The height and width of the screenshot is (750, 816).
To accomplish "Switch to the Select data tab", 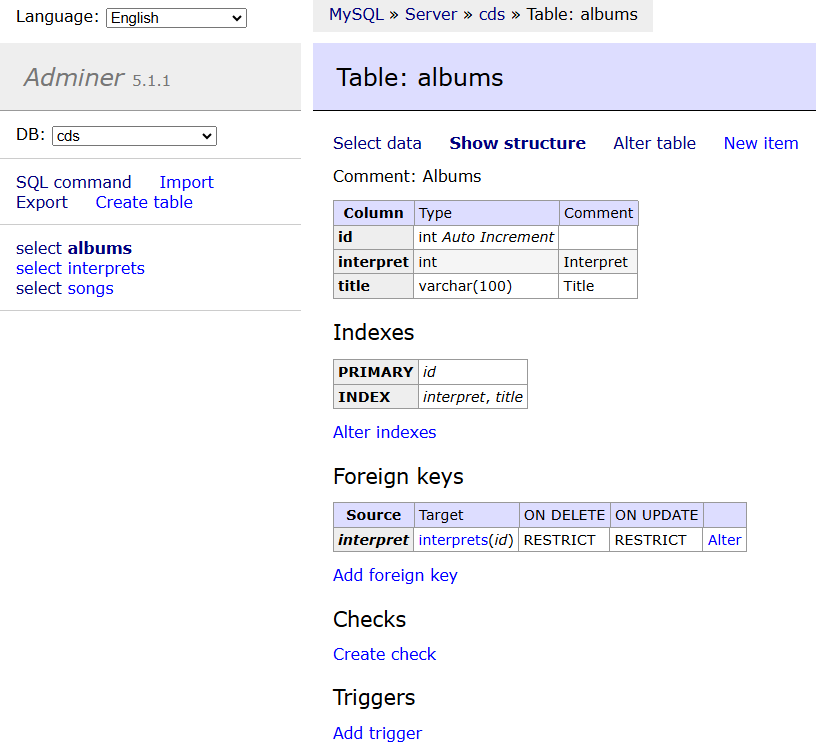I will (377, 143).
